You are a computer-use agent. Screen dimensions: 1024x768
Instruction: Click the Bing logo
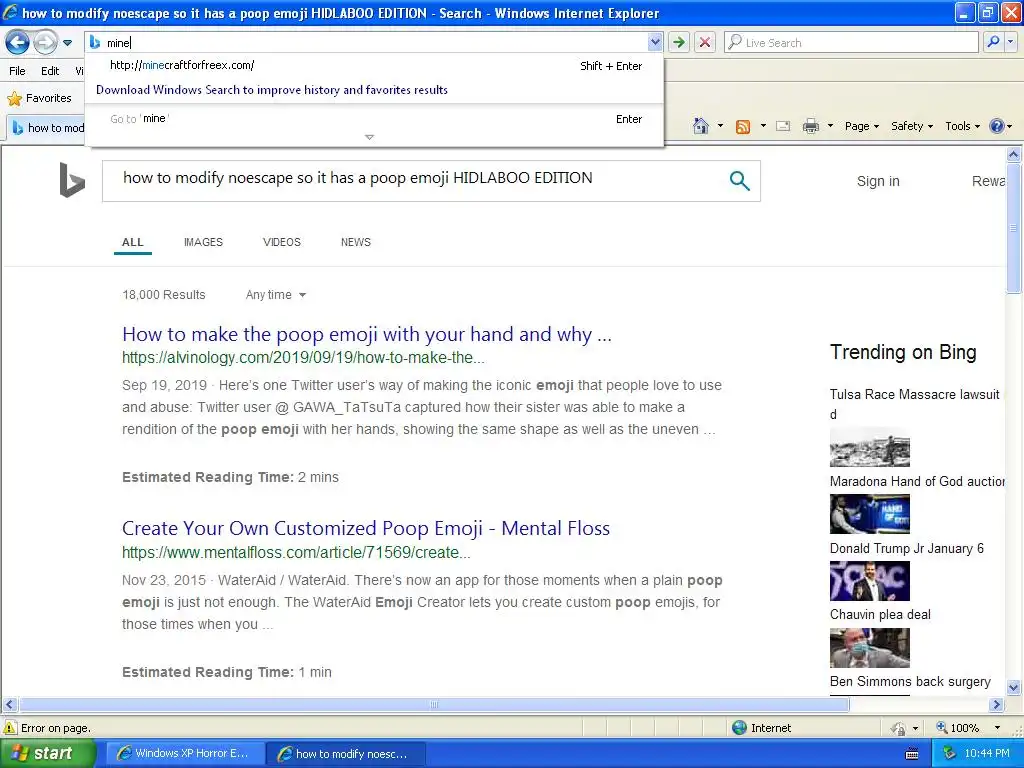click(72, 180)
